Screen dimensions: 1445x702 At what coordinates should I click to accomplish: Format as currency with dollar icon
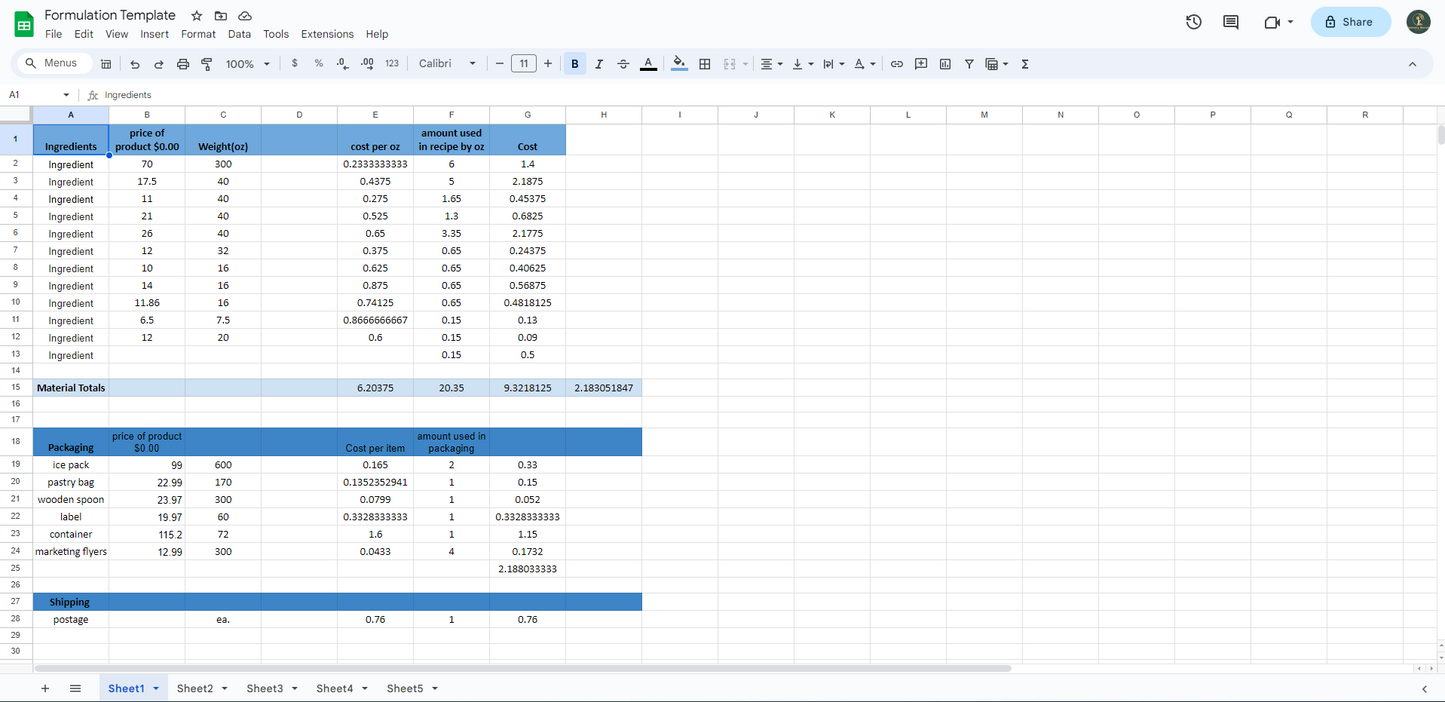[x=294, y=63]
